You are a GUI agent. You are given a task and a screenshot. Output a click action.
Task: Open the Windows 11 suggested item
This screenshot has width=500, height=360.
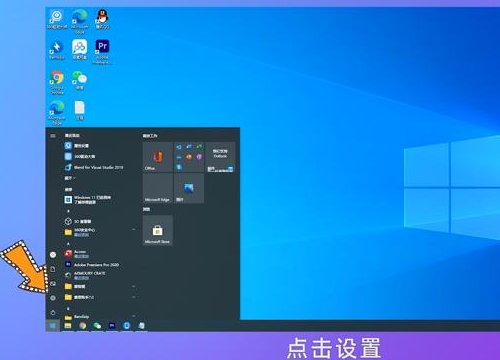click(x=88, y=200)
